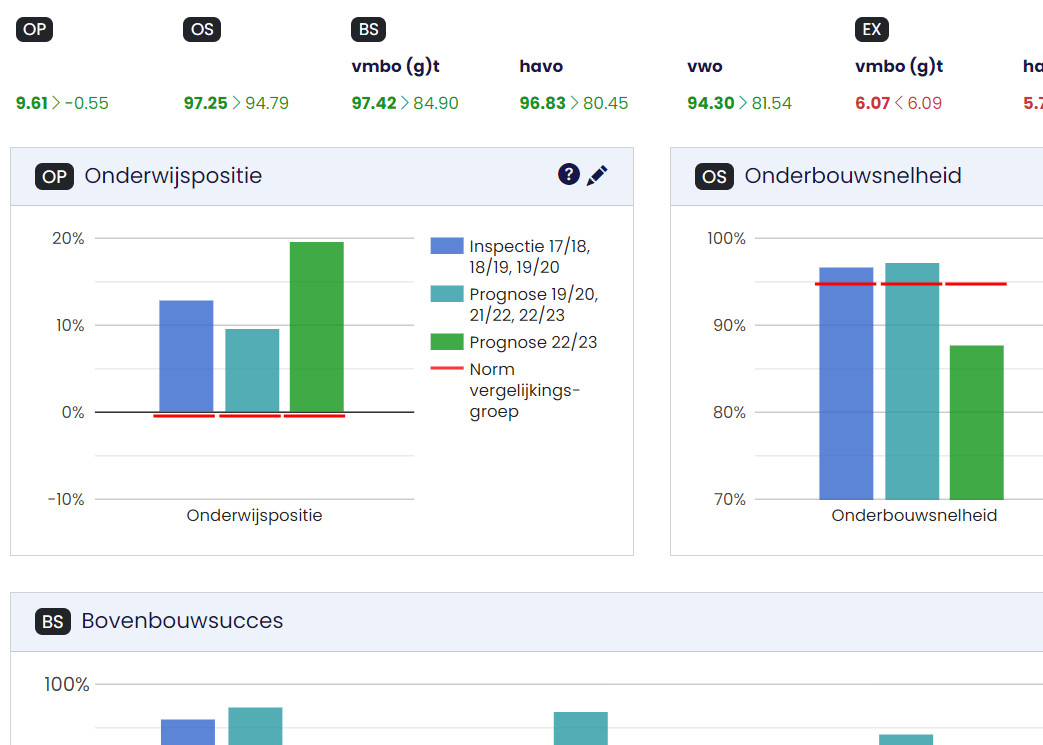The height and width of the screenshot is (745, 1043).
Task: Click the Onderbouwsnelheid panel title
Action: pos(853,176)
